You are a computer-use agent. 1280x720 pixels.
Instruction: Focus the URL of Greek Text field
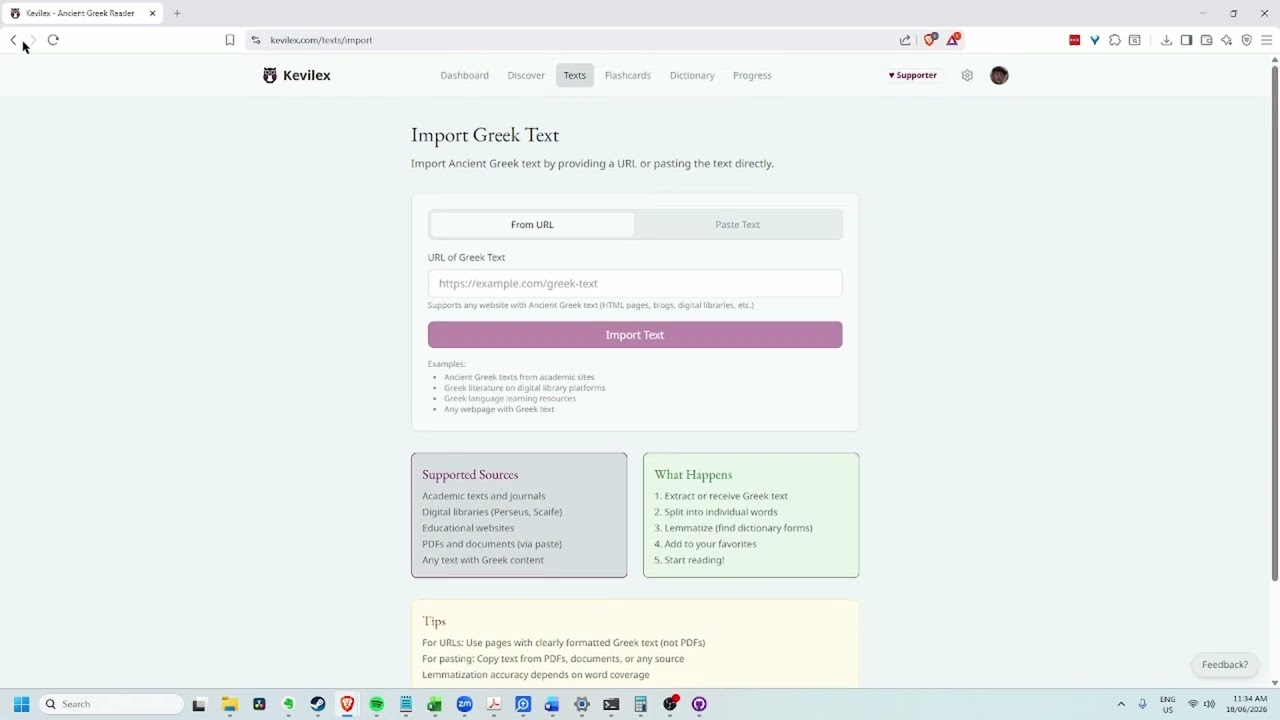click(635, 283)
